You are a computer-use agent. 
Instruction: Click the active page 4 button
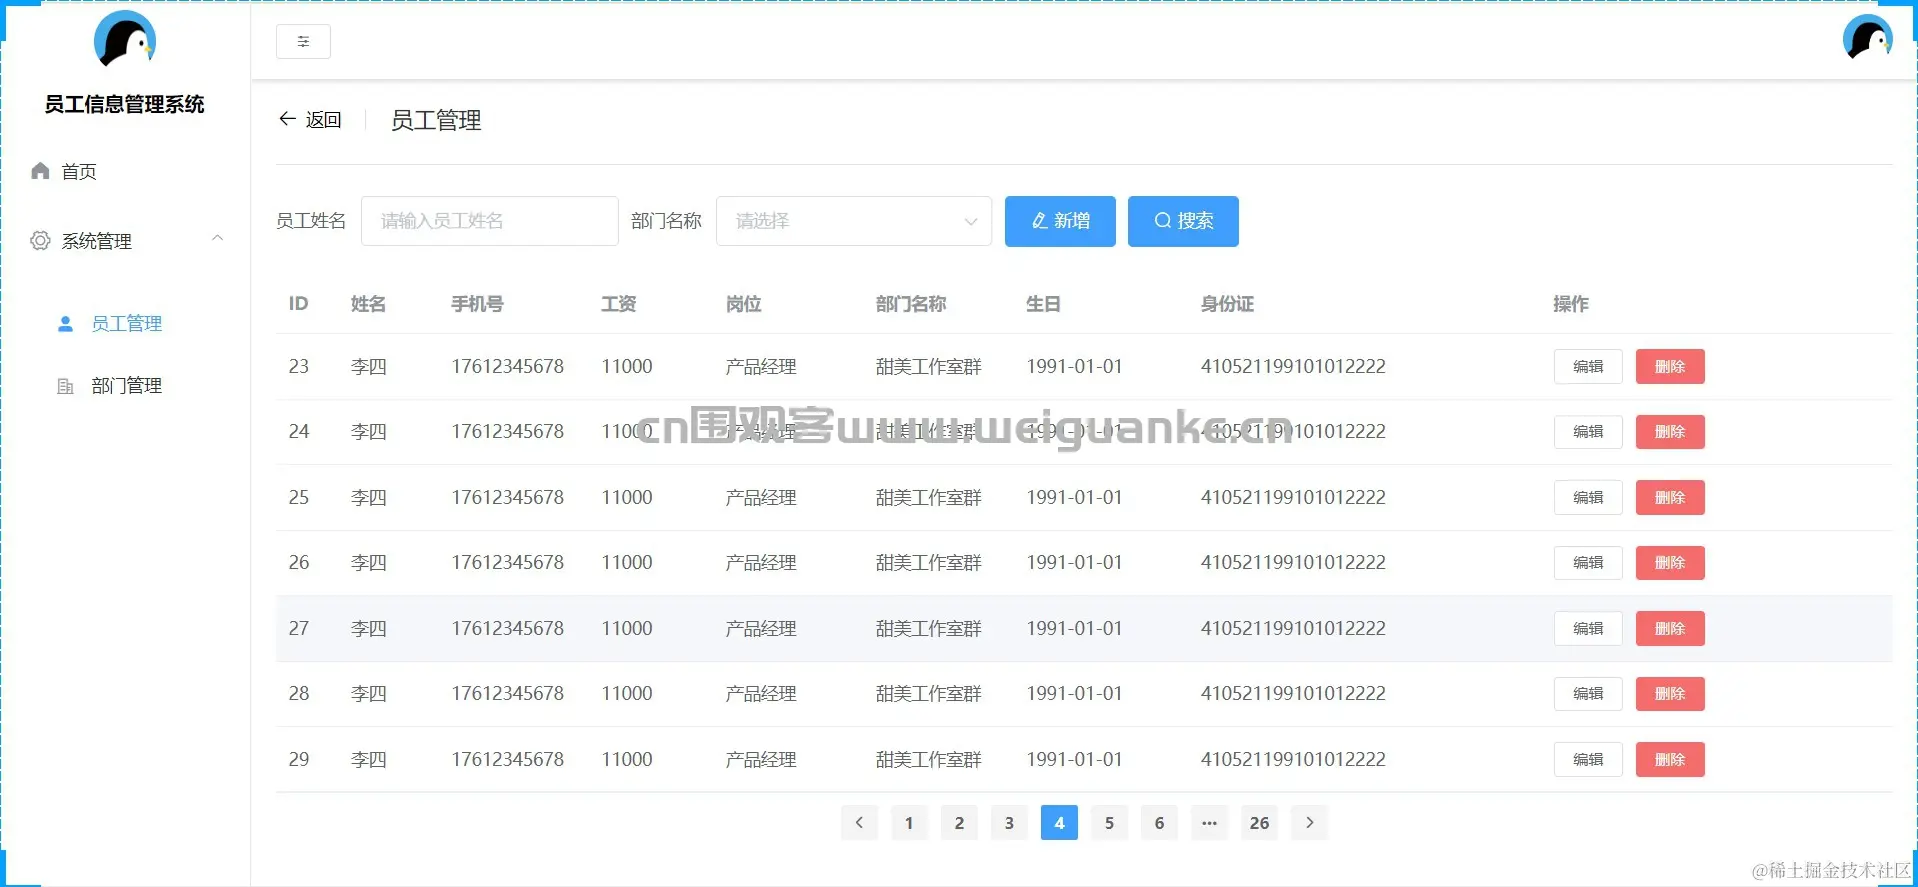click(1059, 823)
